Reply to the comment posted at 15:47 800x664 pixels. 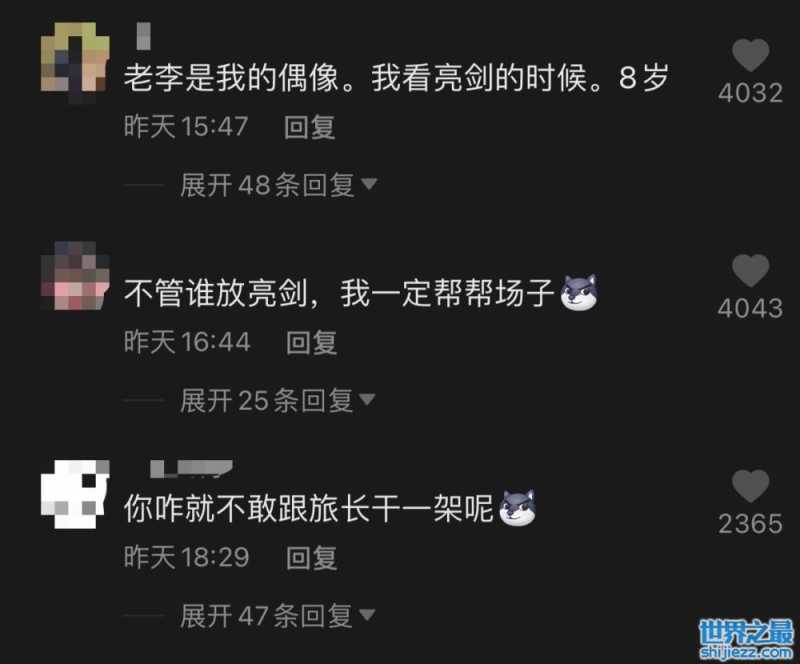pyautogui.click(x=309, y=127)
